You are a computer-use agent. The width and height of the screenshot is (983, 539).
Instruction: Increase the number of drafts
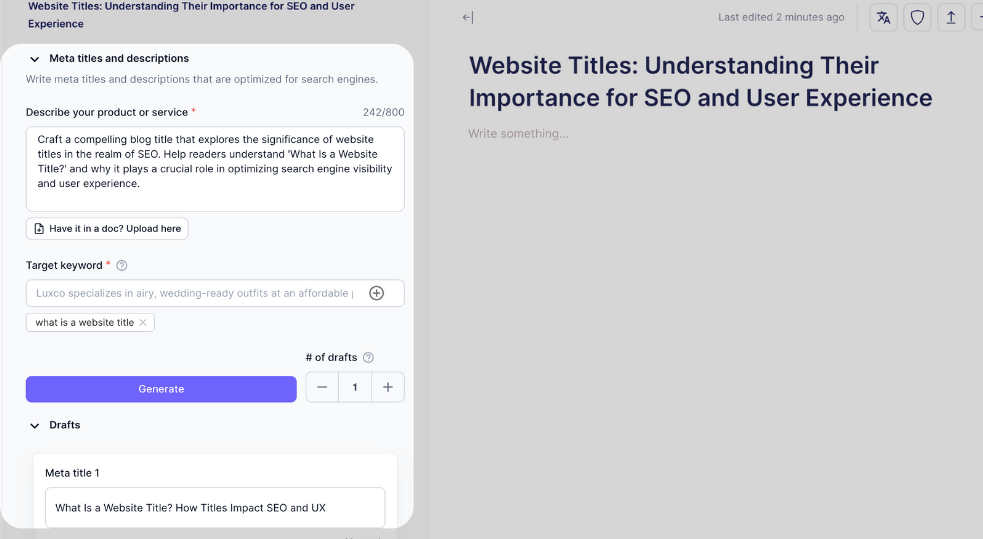(388, 388)
